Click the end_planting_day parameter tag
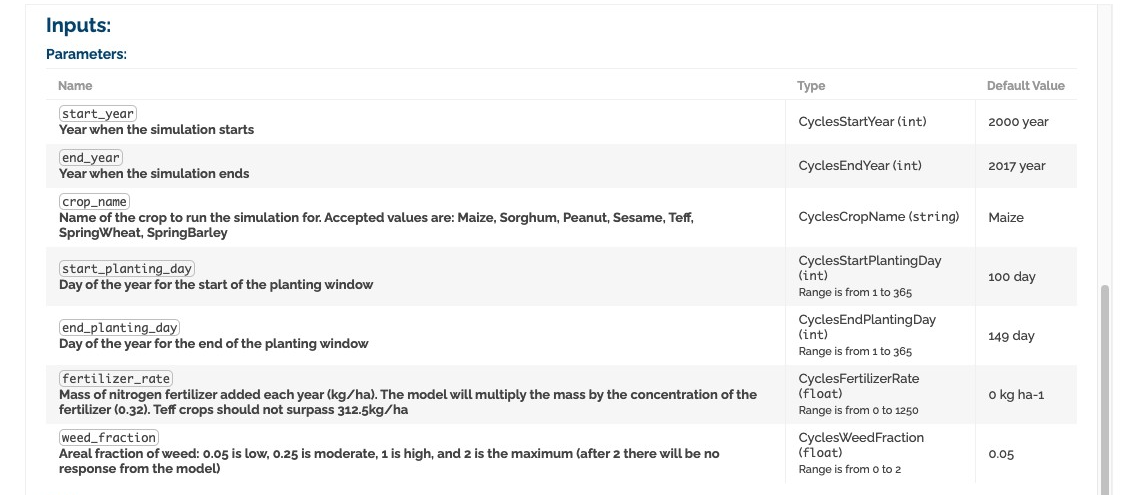The width and height of the screenshot is (1138, 495). point(120,327)
